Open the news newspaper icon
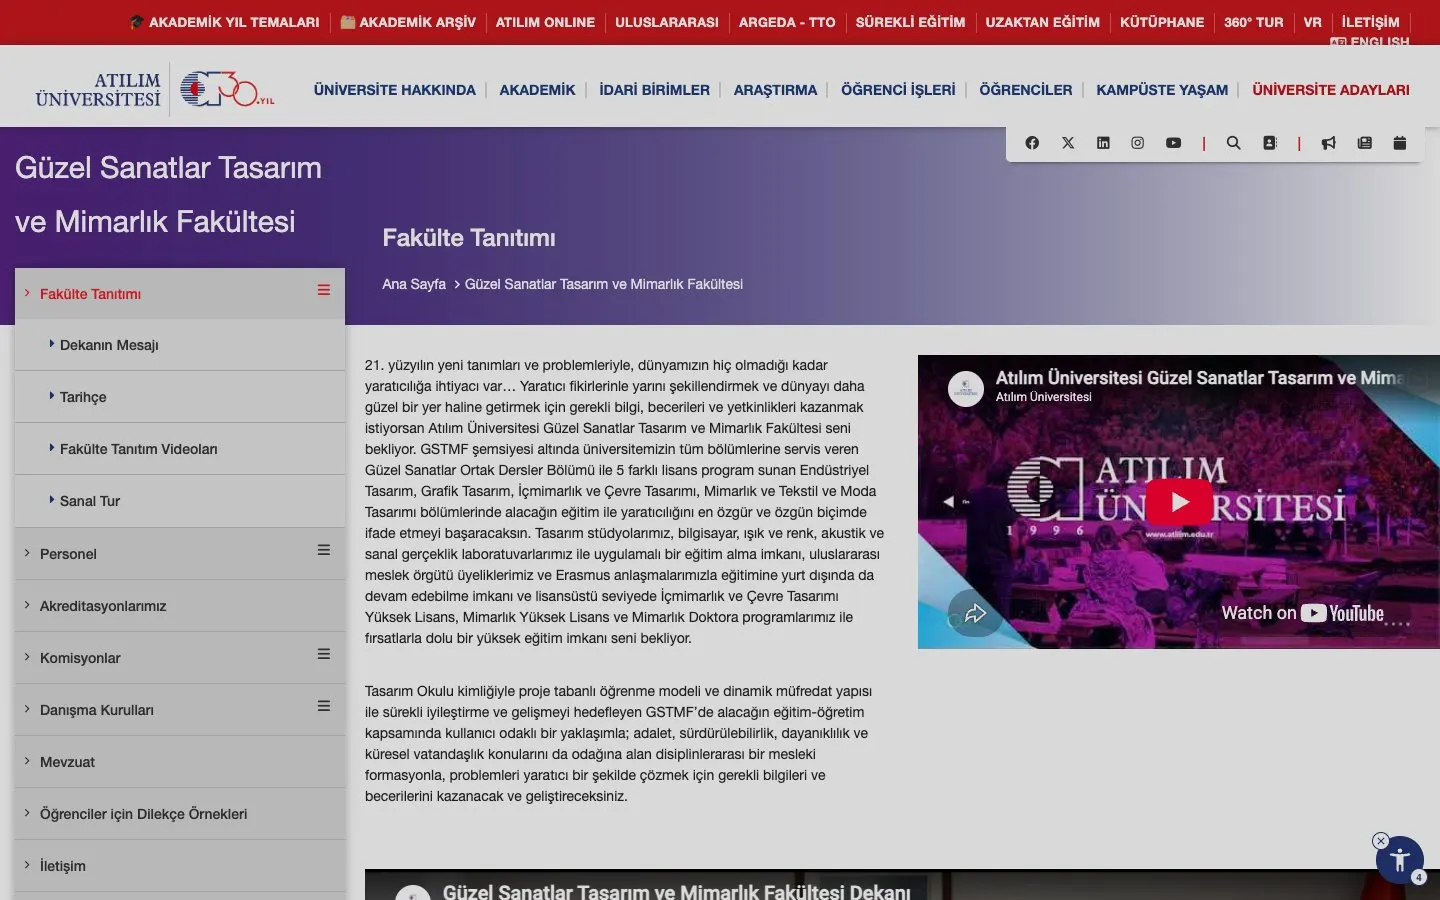The height and width of the screenshot is (900, 1440). (x=1364, y=143)
